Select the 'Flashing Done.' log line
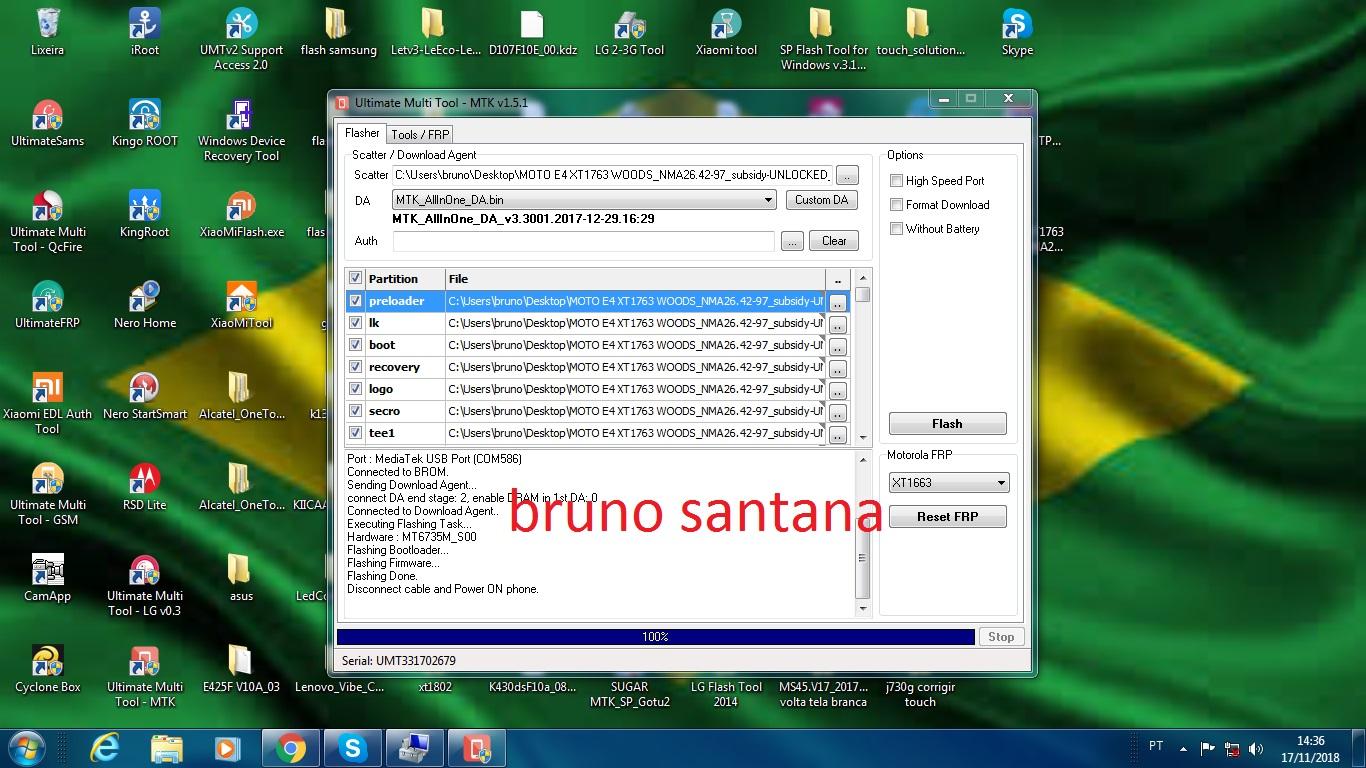The height and width of the screenshot is (768, 1366). [382, 576]
